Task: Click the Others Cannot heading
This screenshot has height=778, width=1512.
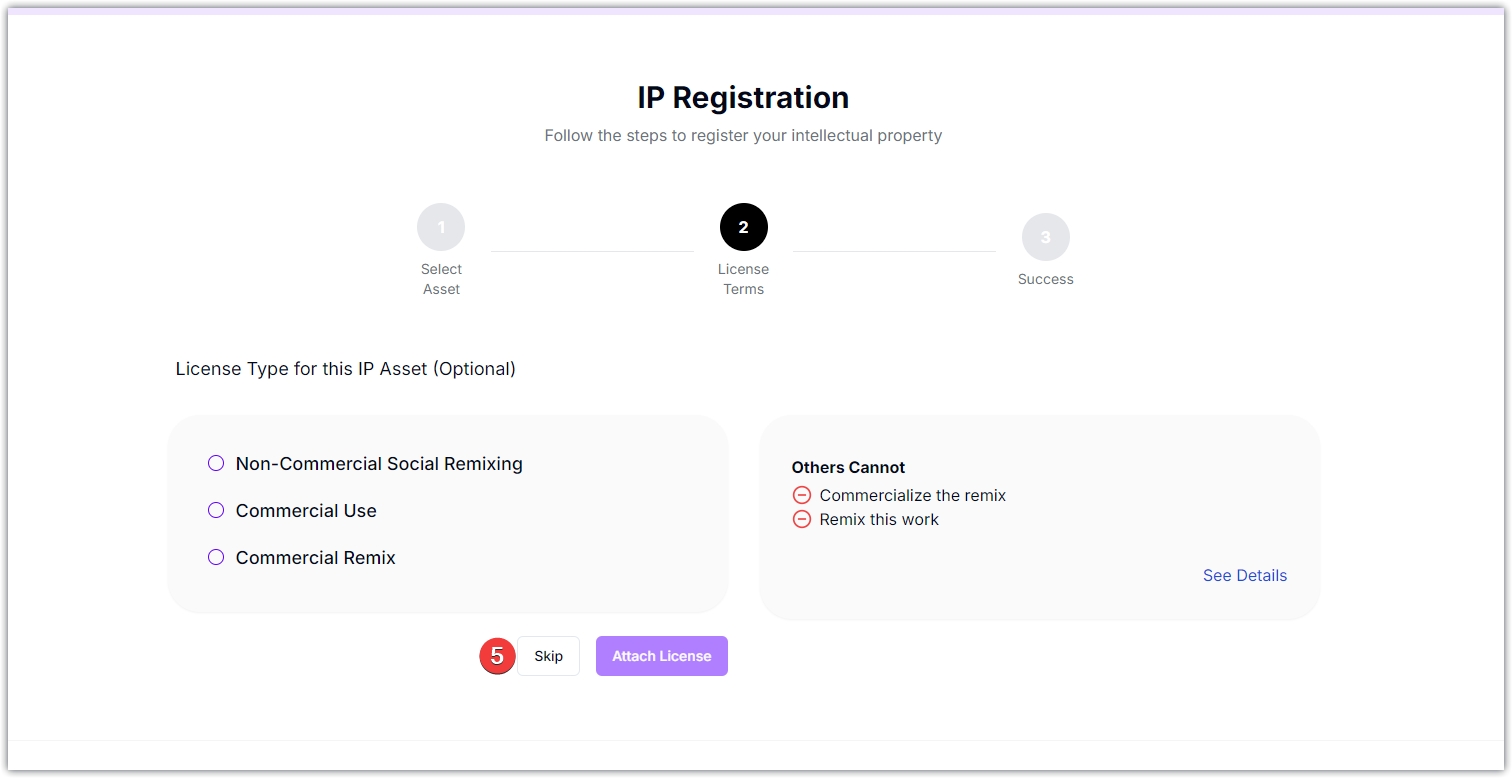Action: tap(848, 467)
